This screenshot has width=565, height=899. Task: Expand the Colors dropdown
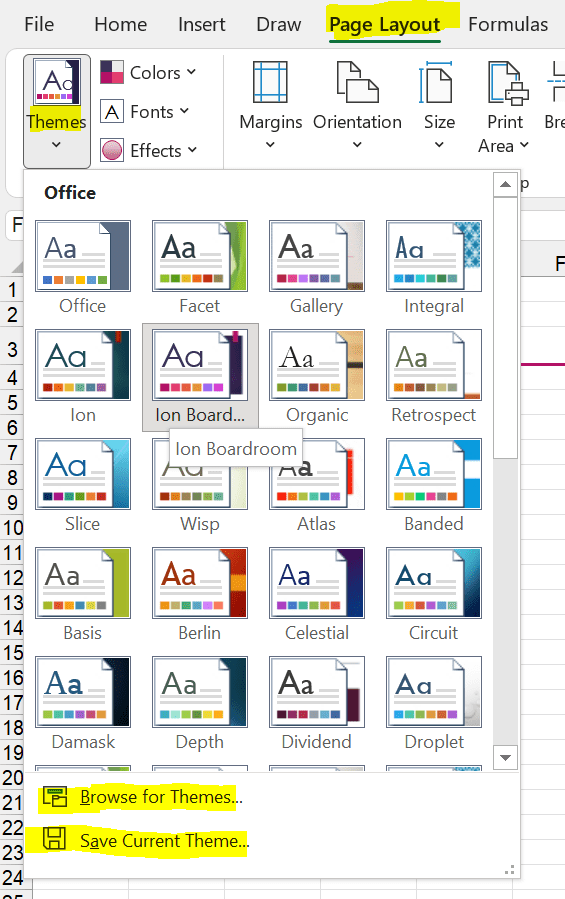(149, 73)
